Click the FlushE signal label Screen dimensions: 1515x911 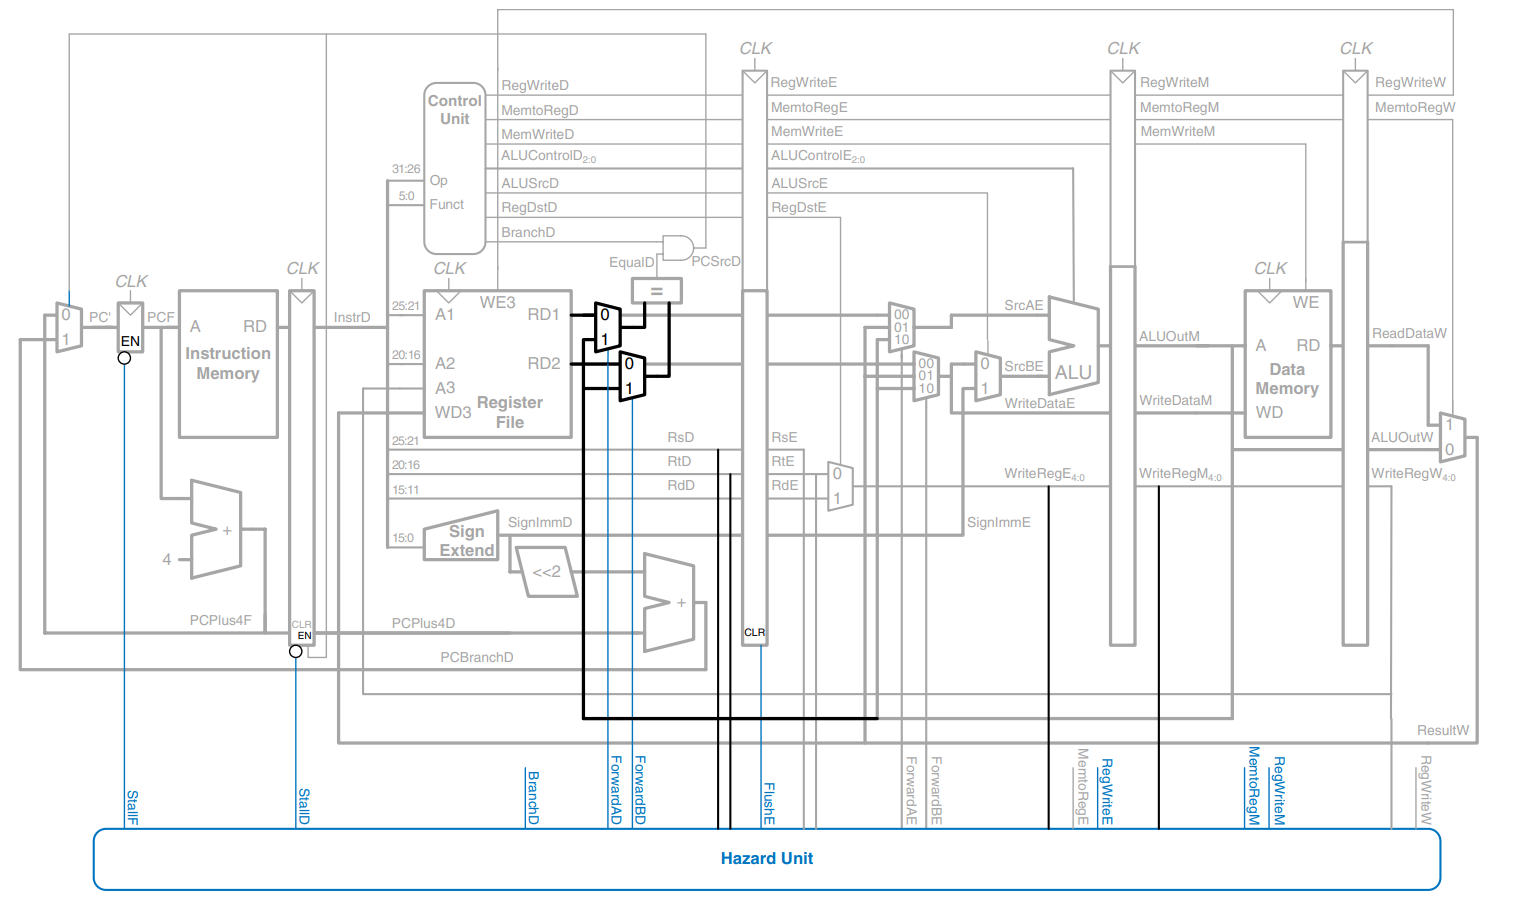[769, 803]
